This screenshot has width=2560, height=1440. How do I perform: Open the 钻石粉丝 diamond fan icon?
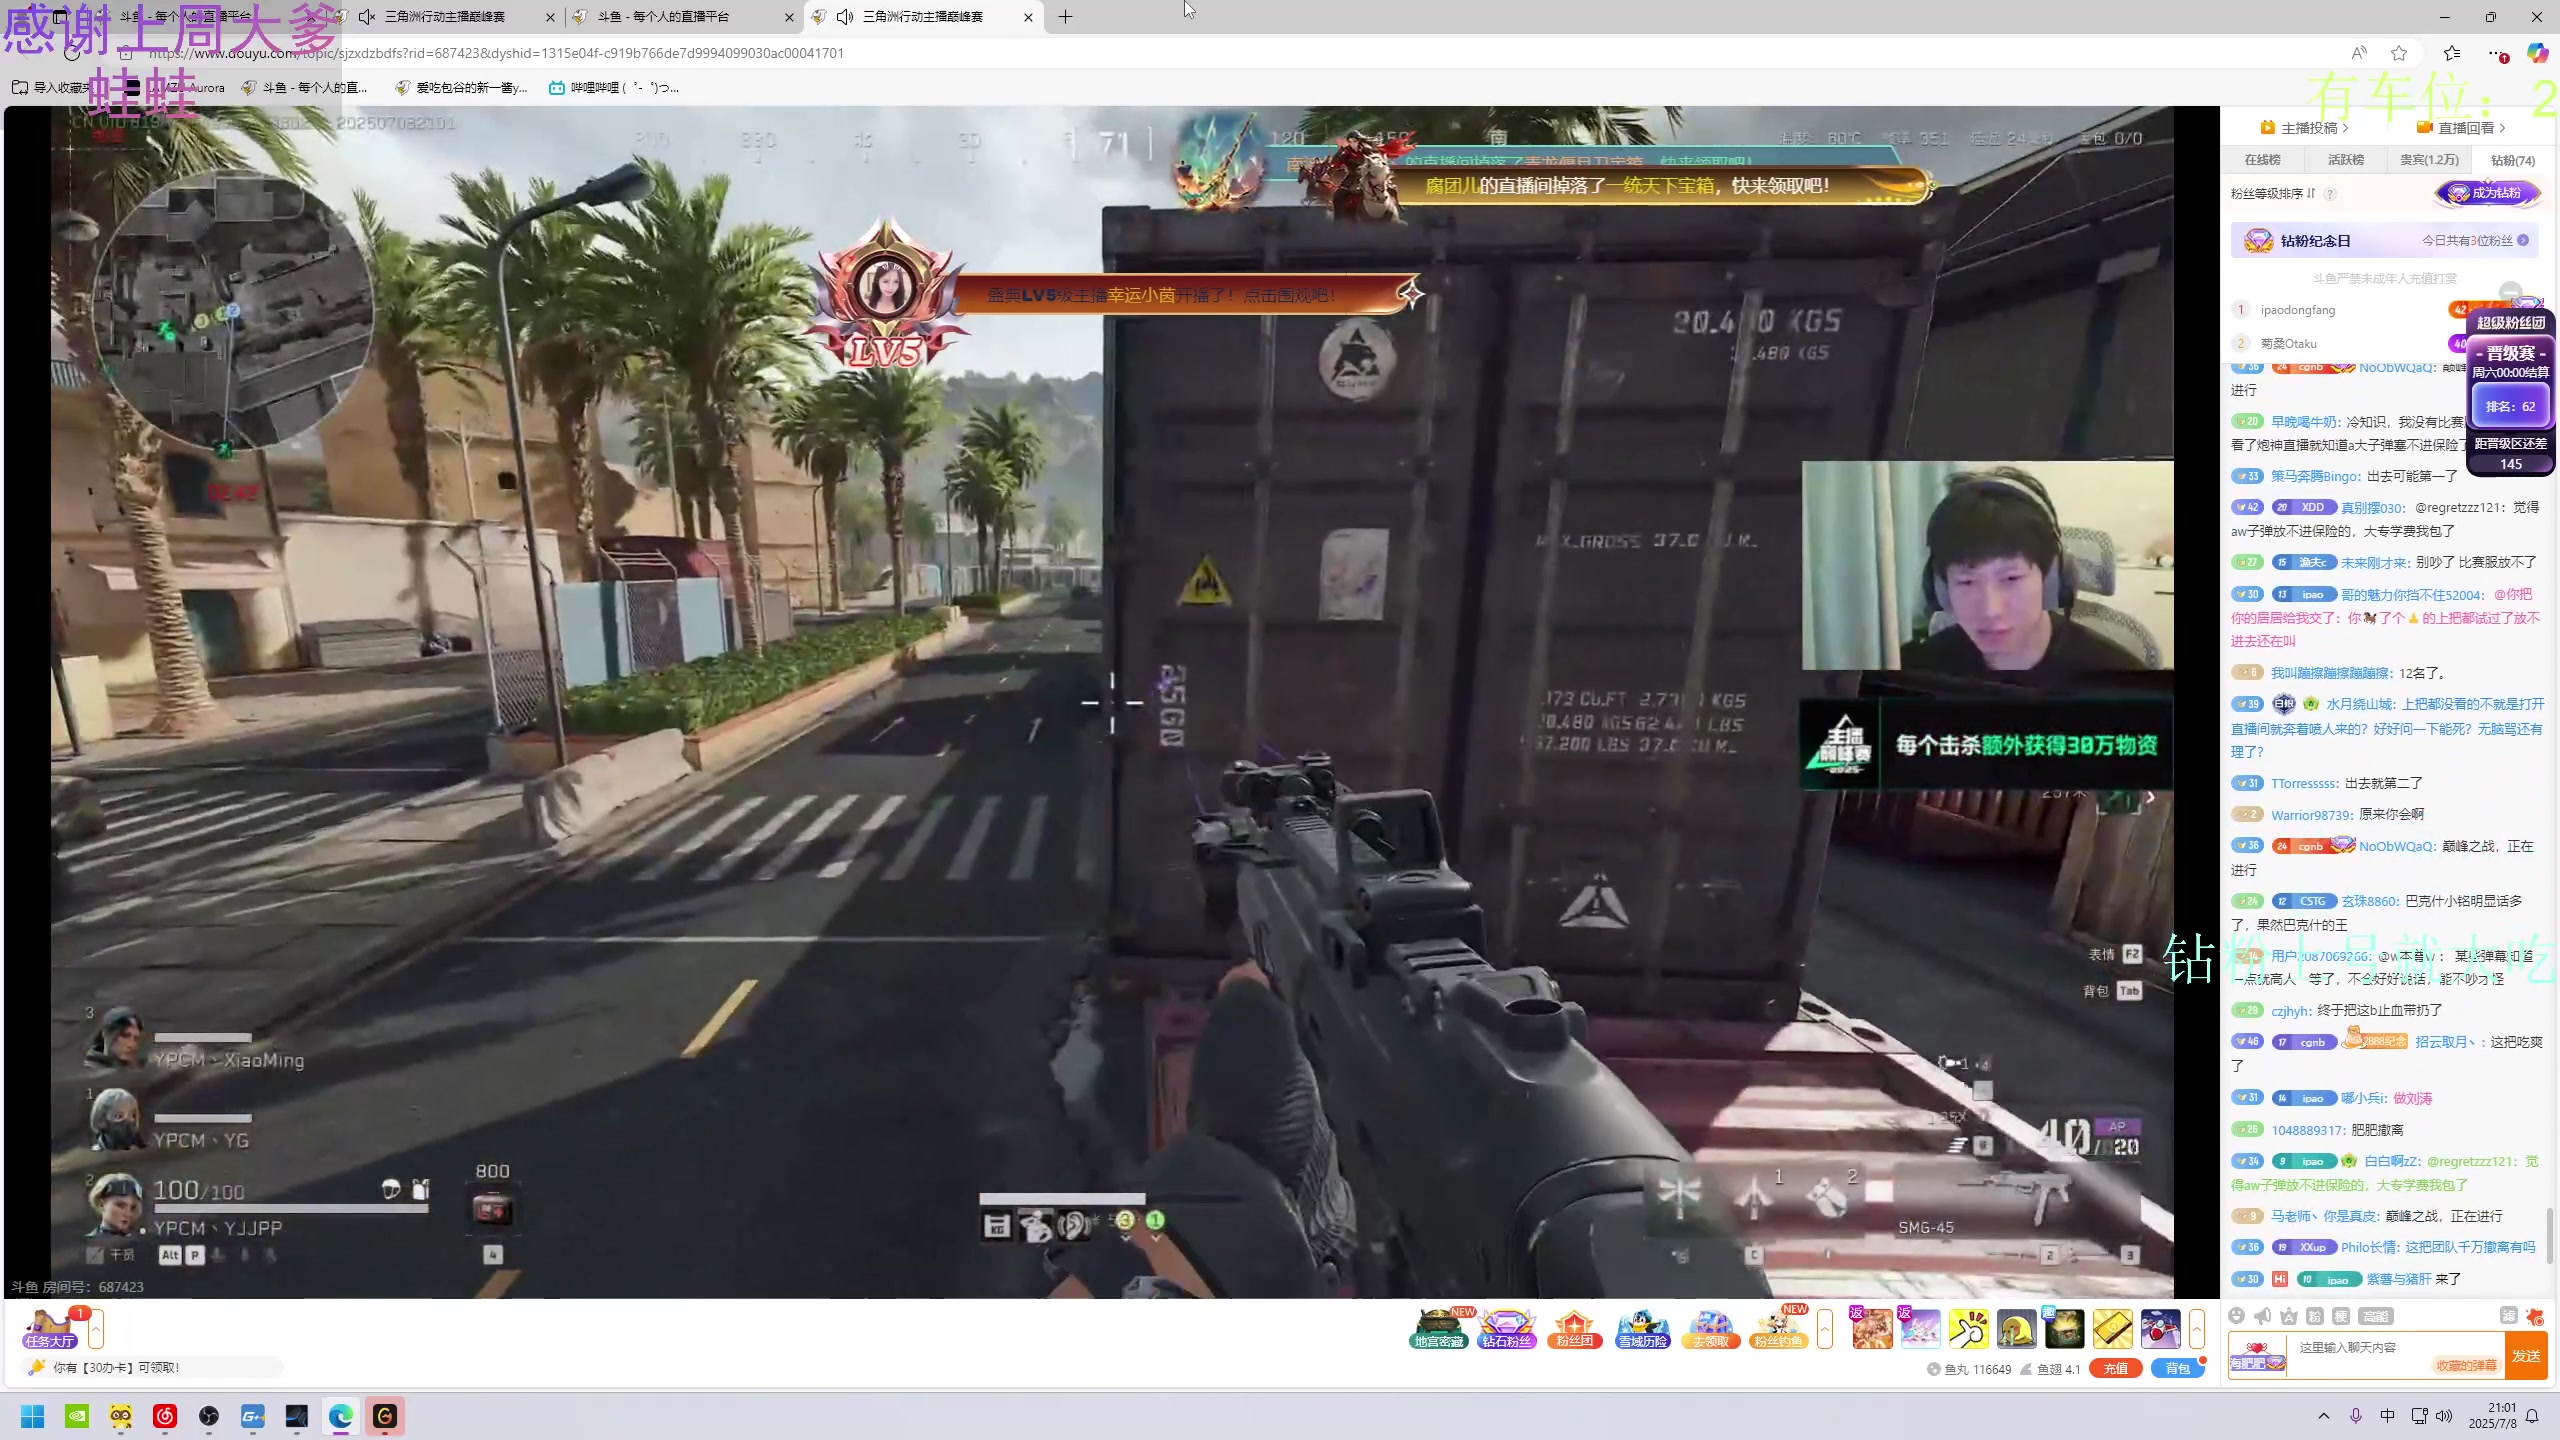[x=1506, y=1329]
